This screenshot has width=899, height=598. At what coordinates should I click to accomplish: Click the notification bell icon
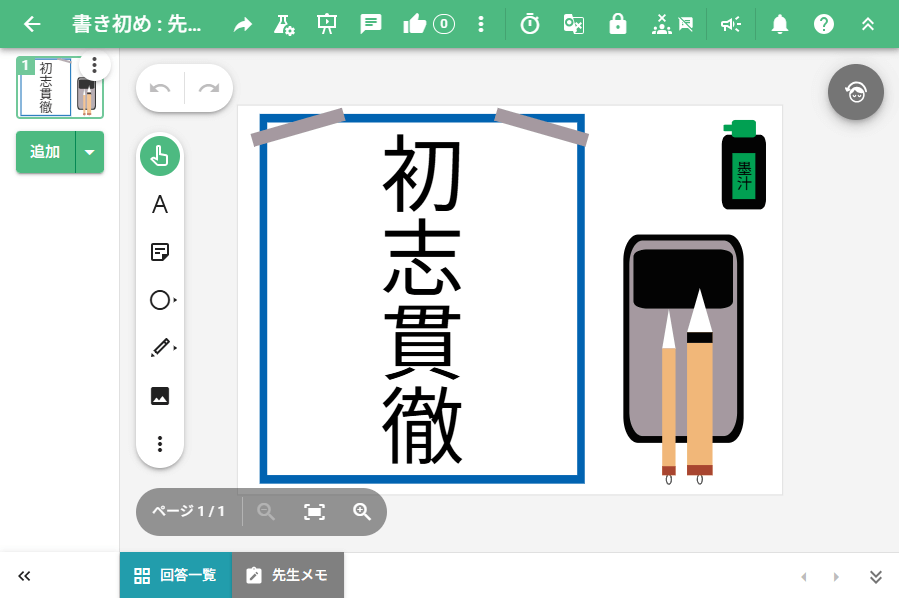[x=780, y=24]
